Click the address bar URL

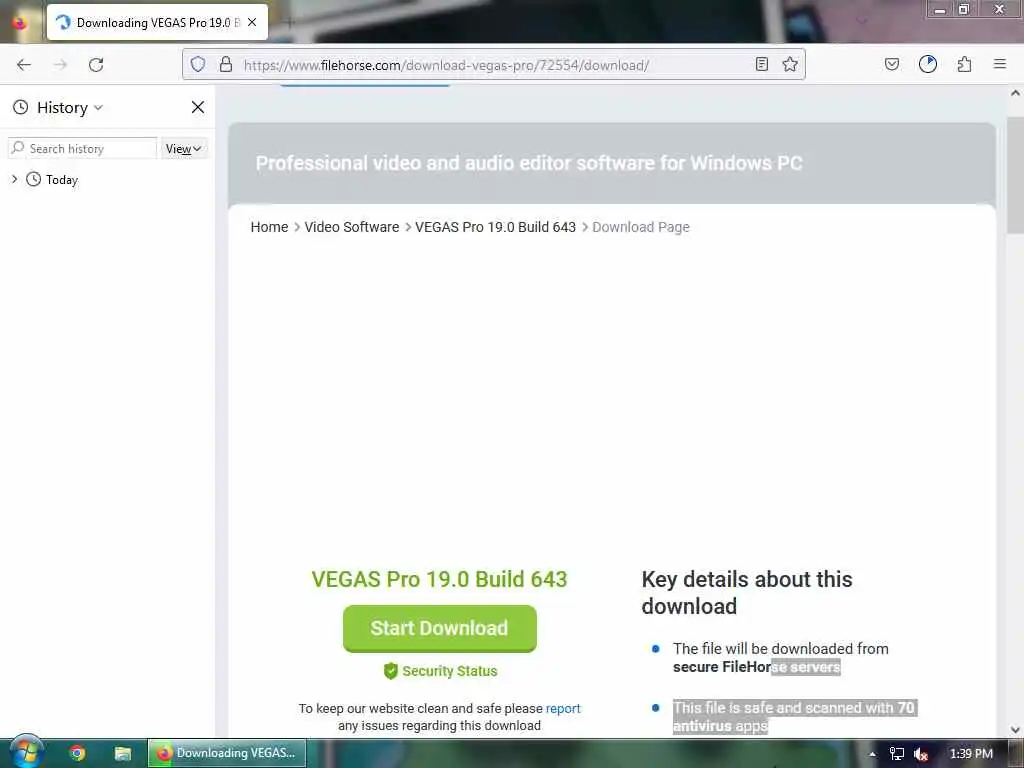coord(446,65)
